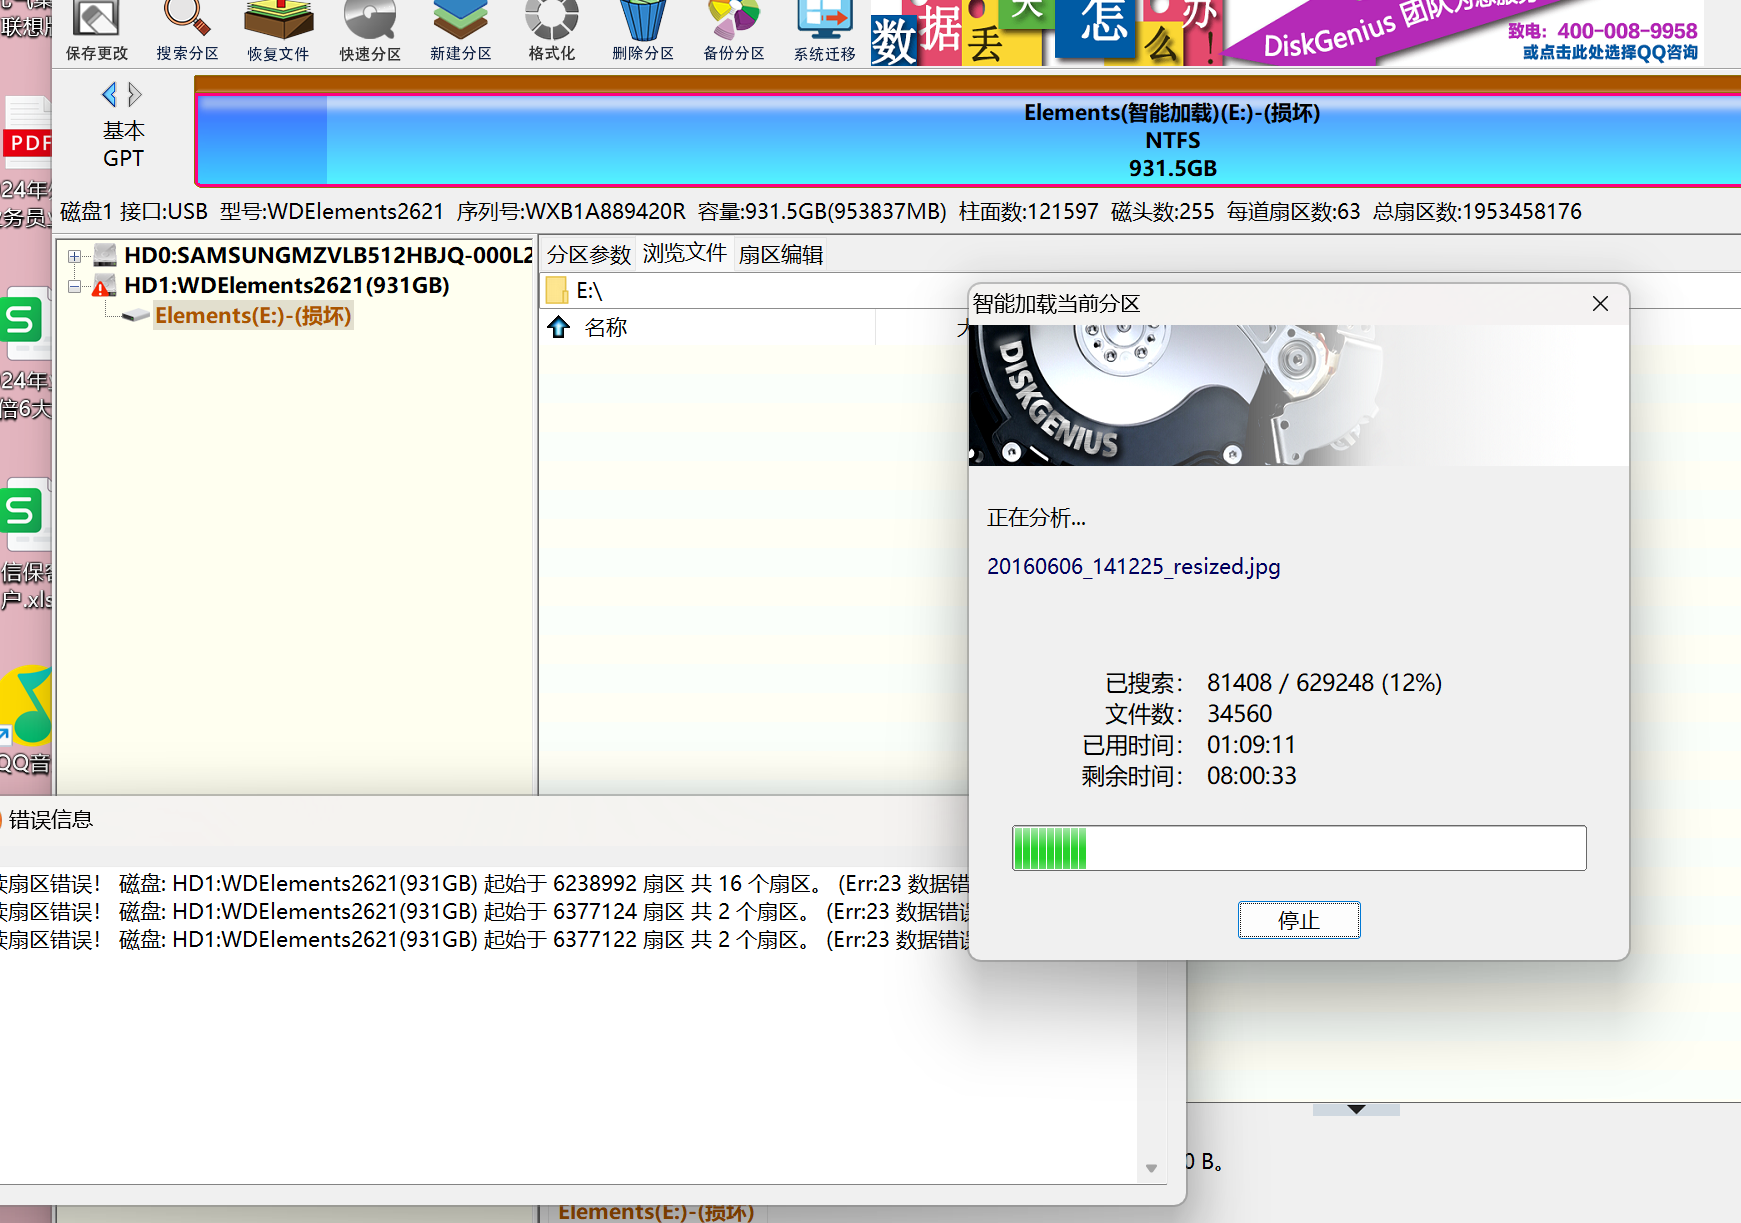Click the black dropdown triangle below dialog

1356,1109
